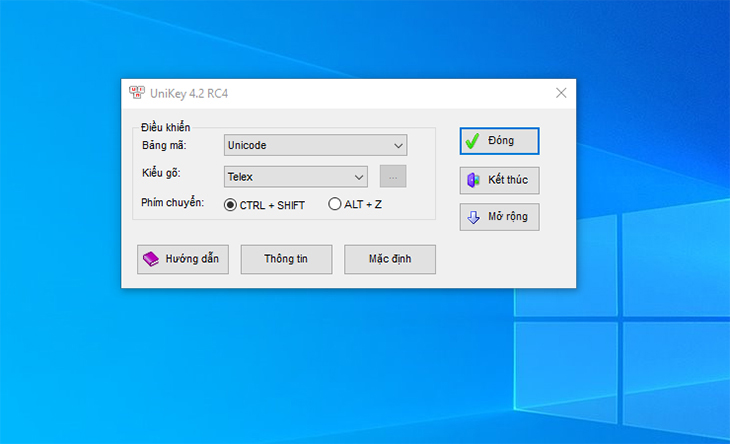The image size is (730, 444).
Task: Click the chevron arrow of the Unicode dropdown
Action: pyautogui.click(x=397, y=146)
